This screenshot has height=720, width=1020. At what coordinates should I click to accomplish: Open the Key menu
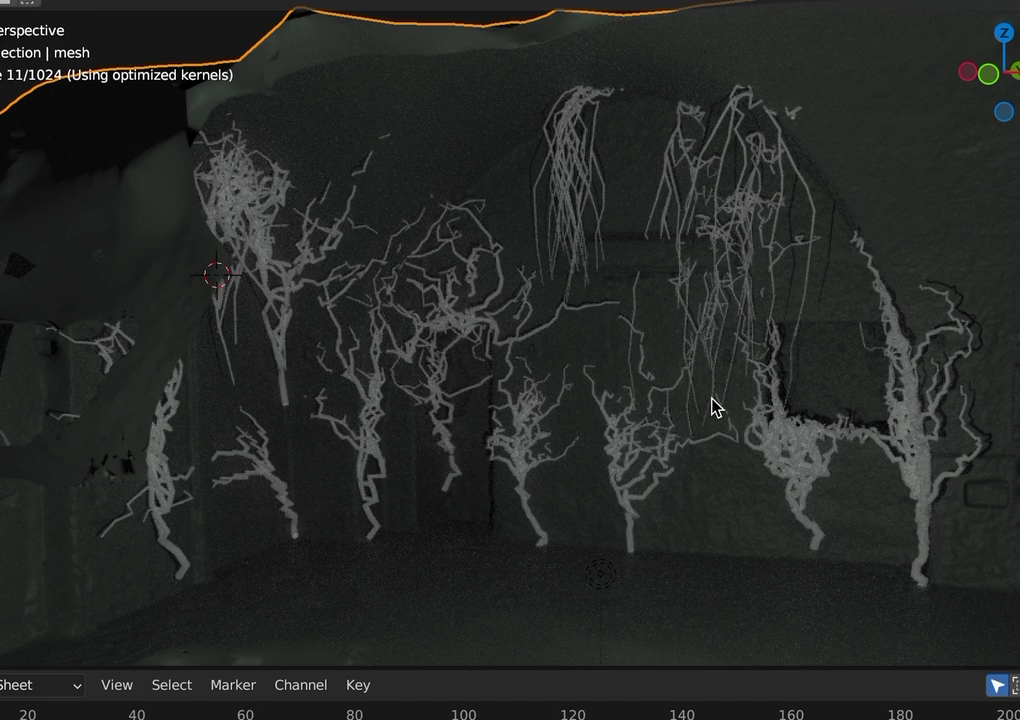click(358, 685)
